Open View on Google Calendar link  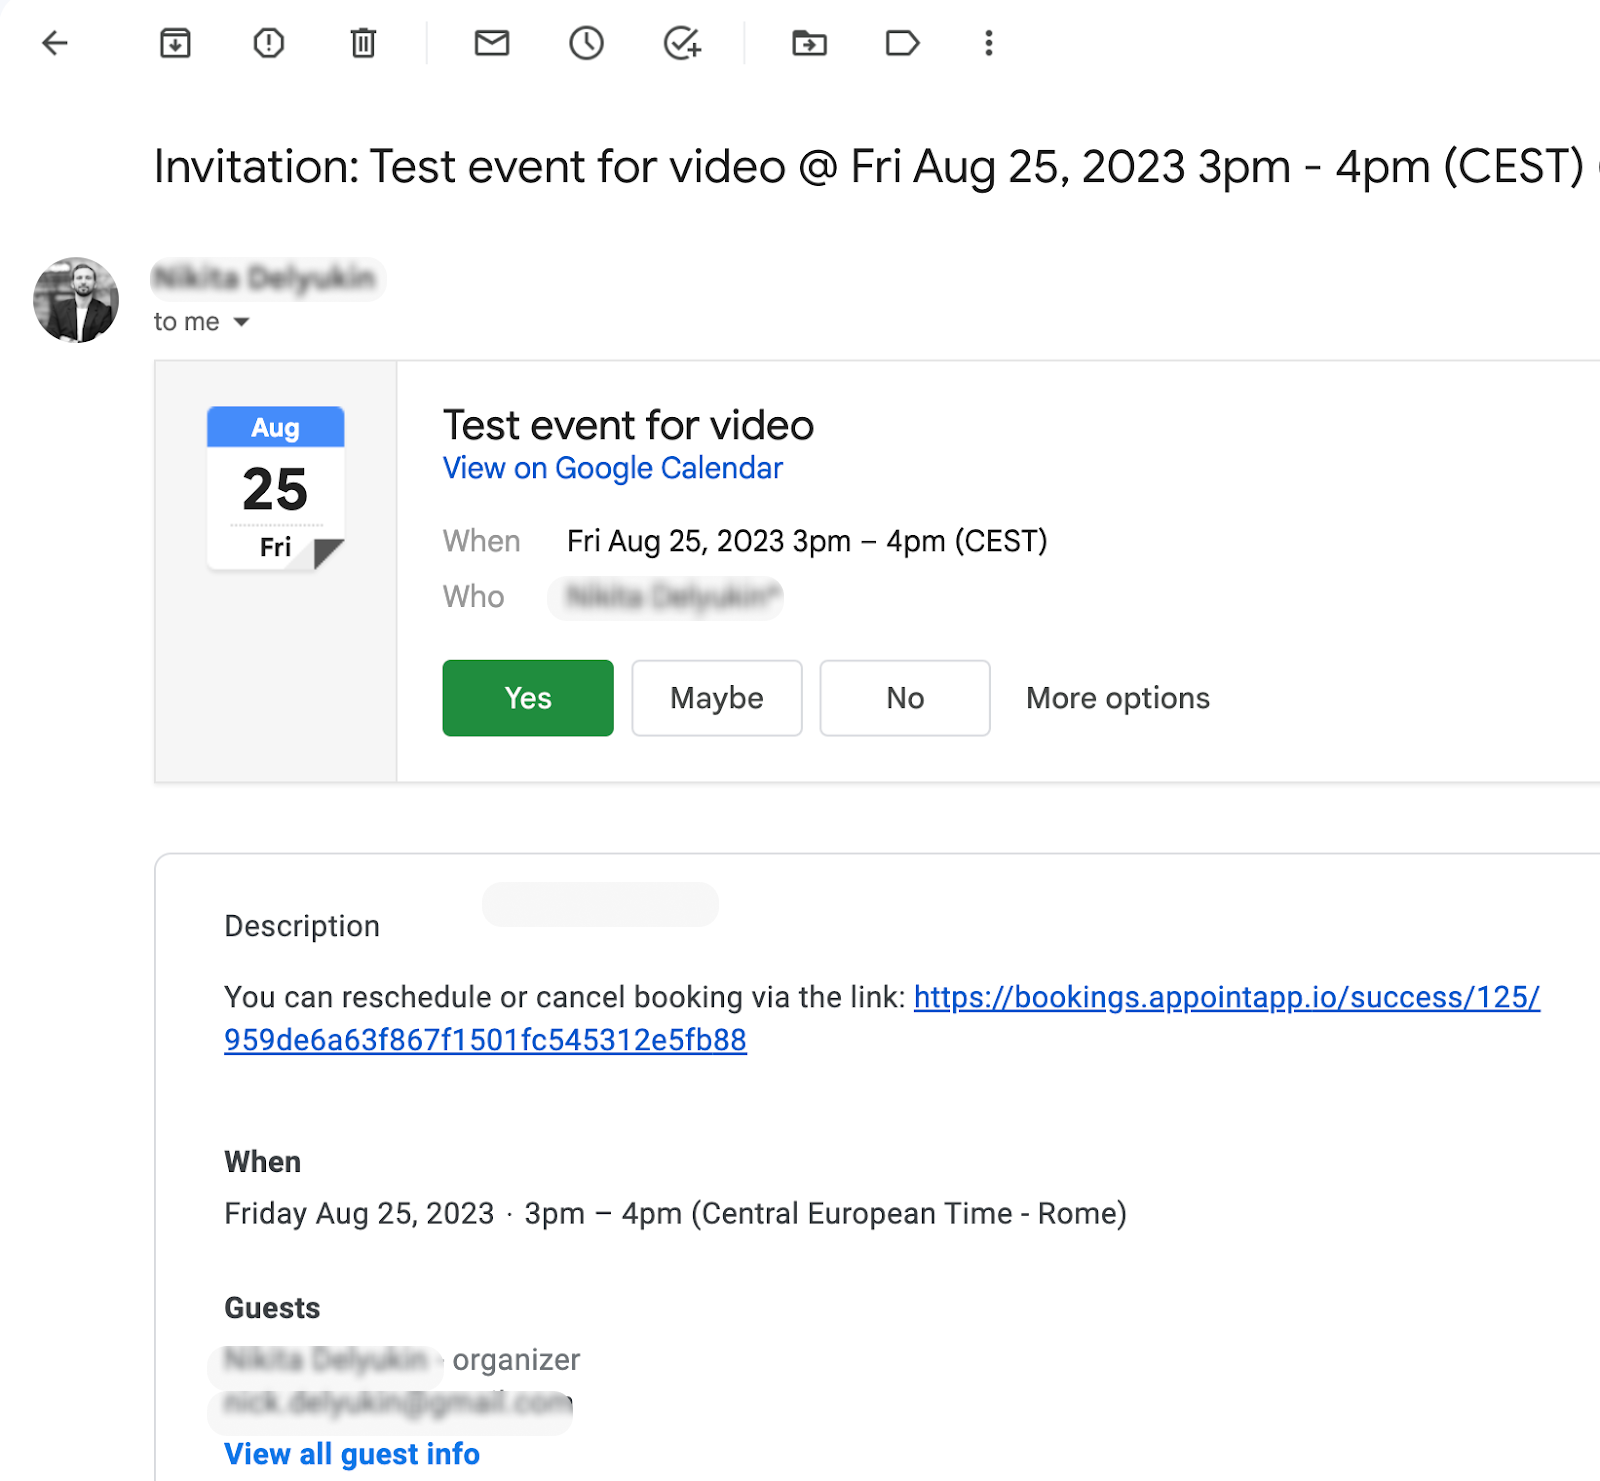click(613, 468)
